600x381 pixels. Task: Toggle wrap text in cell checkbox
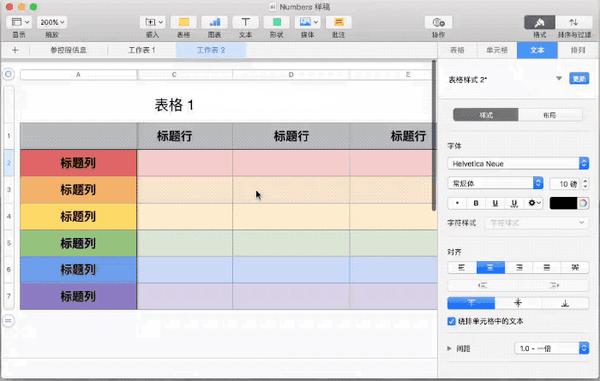click(452, 321)
